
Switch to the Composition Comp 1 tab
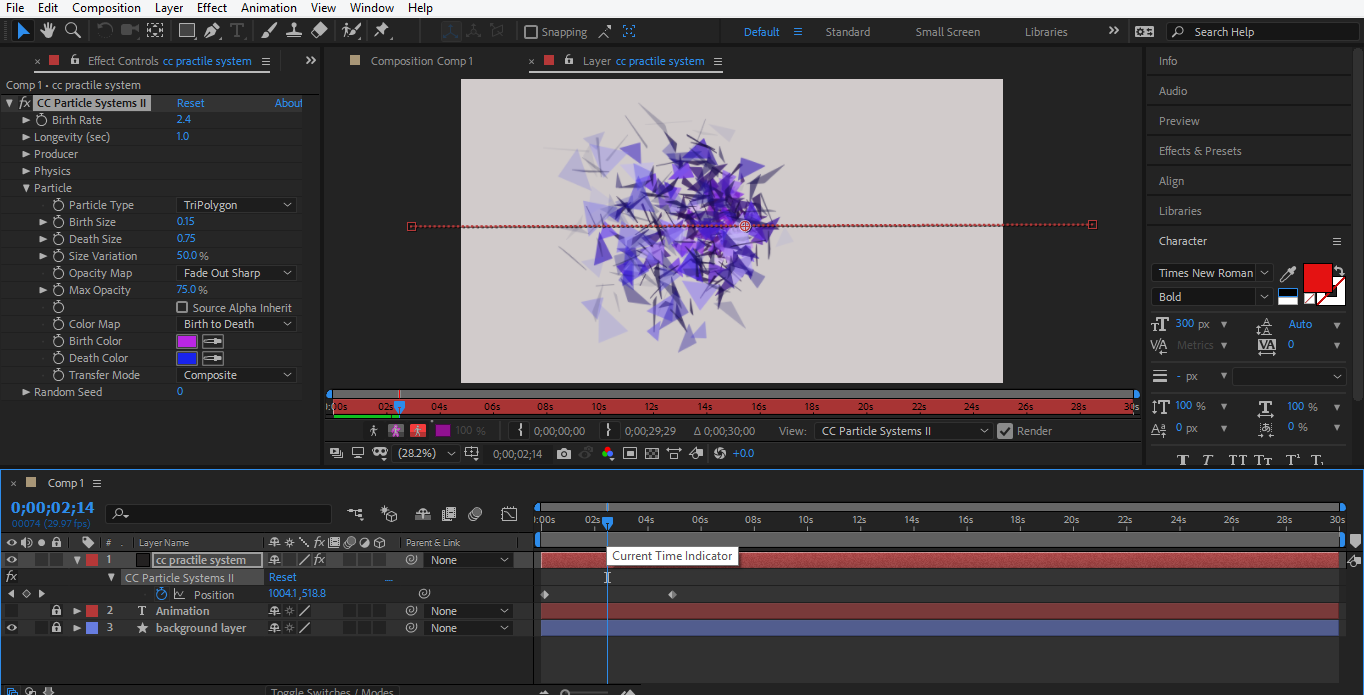point(421,61)
